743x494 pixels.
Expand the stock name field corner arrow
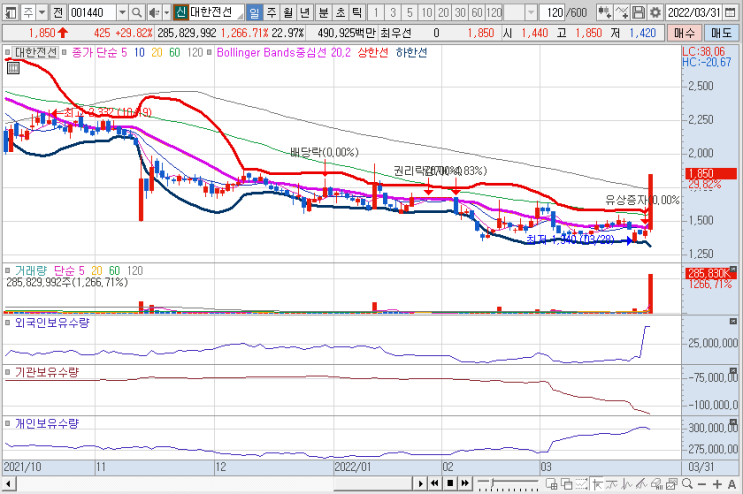240,16
